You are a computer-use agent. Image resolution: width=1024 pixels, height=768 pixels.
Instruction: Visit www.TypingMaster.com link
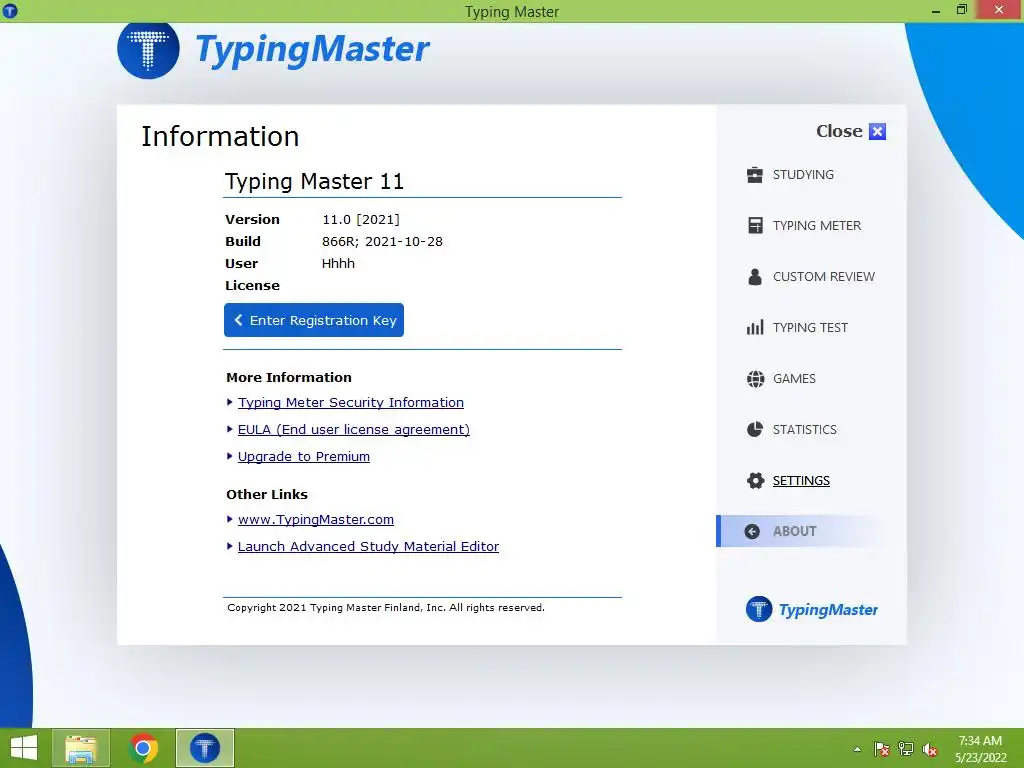316,519
